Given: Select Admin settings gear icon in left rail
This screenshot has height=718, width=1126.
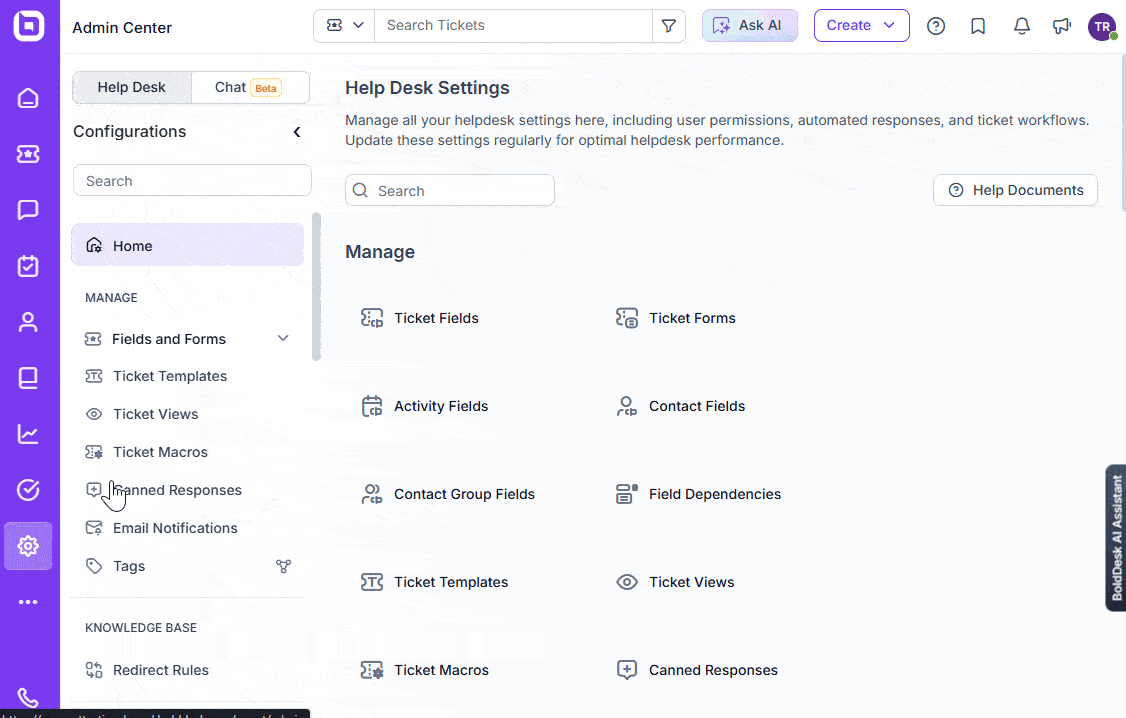Looking at the screenshot, I should 28,546.
